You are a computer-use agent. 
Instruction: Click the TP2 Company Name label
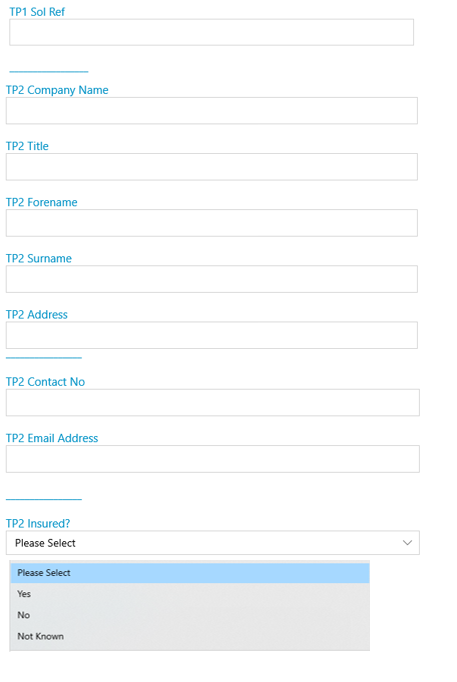[x=57, y=90]
